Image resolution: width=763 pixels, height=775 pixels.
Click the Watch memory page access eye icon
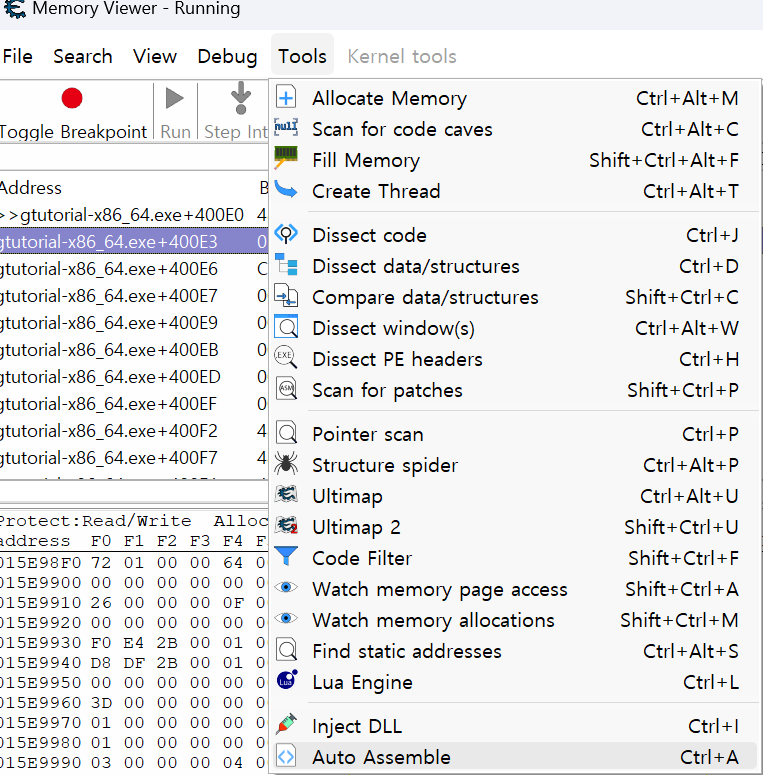tap(286, 587)
